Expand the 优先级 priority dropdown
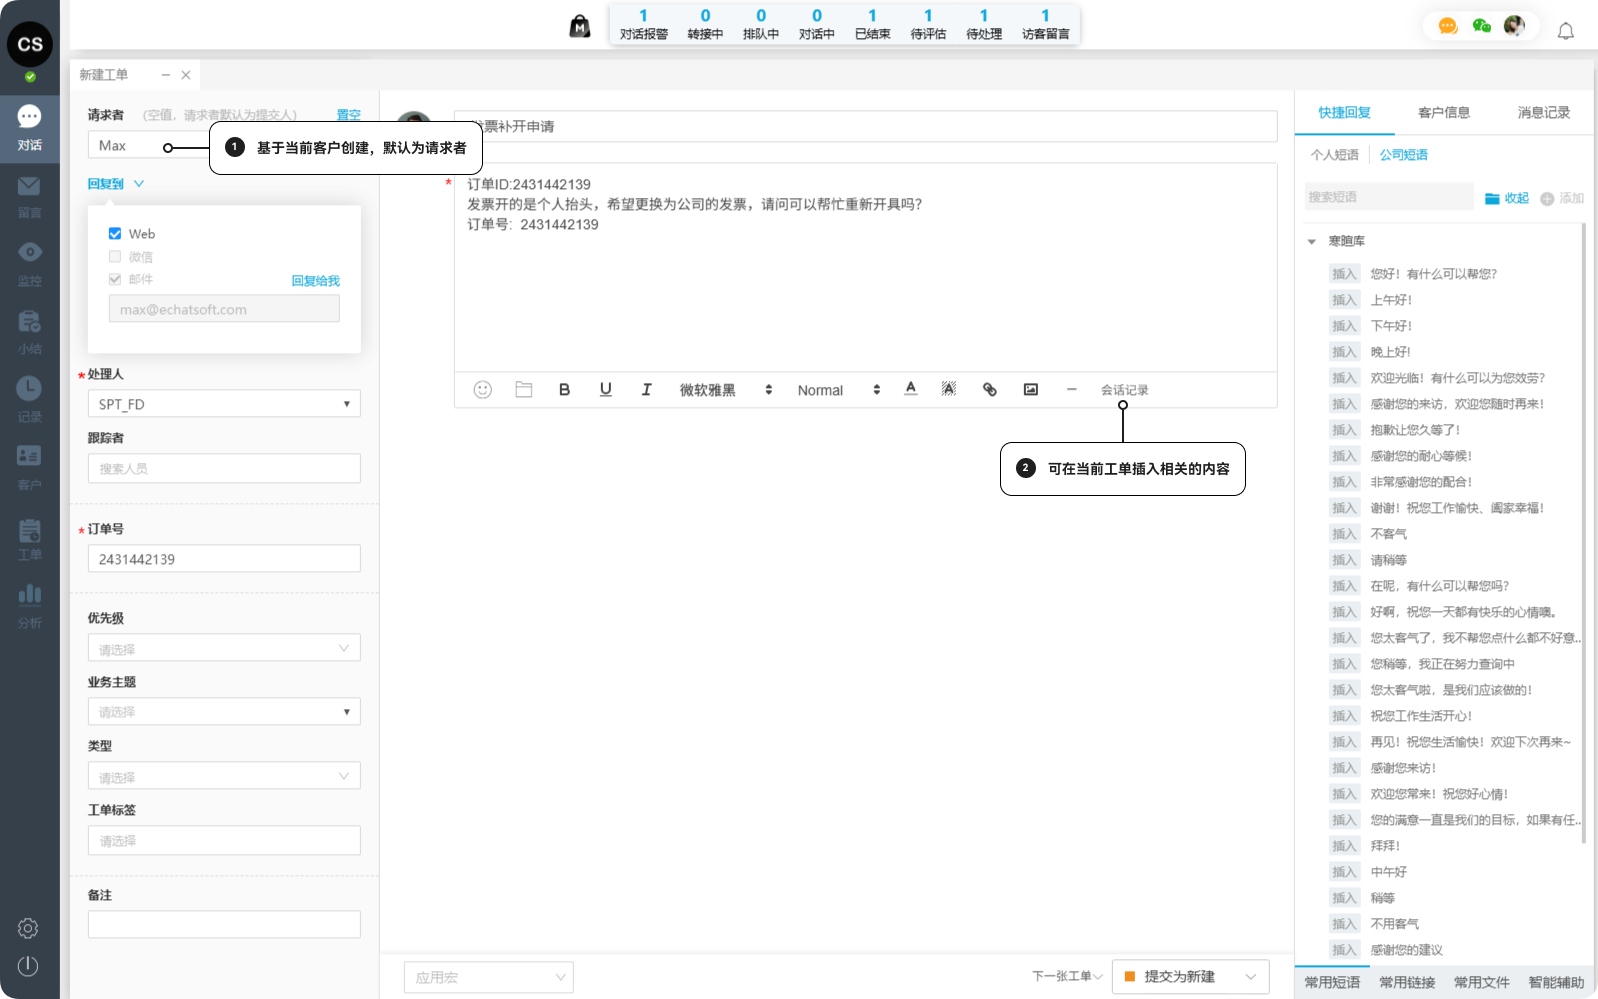The image size is (1598, 999). [224, 648]
